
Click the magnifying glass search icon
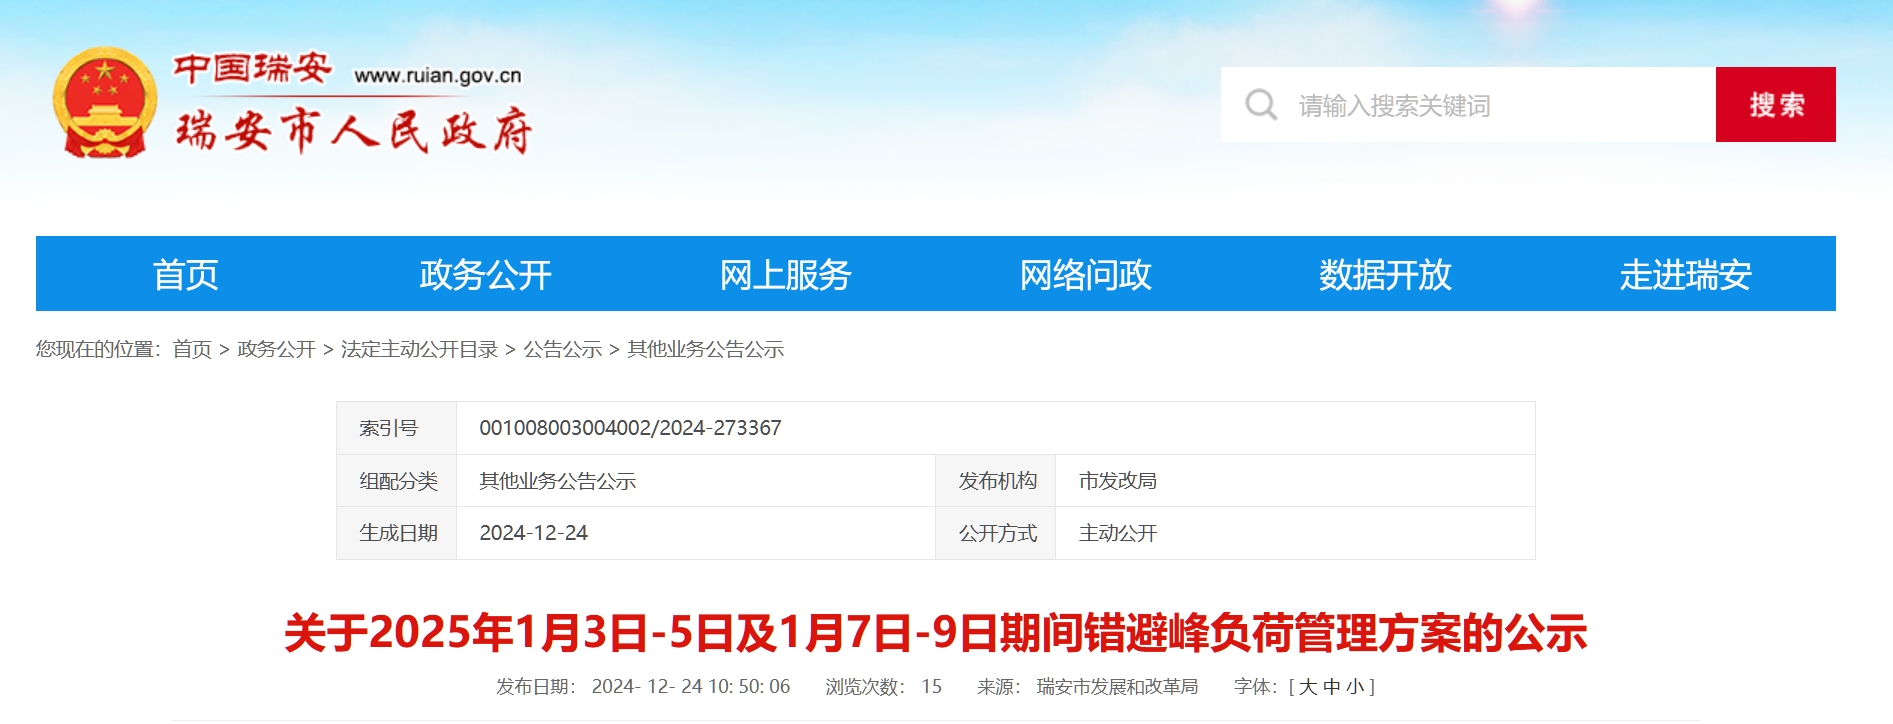[1261, 105]
